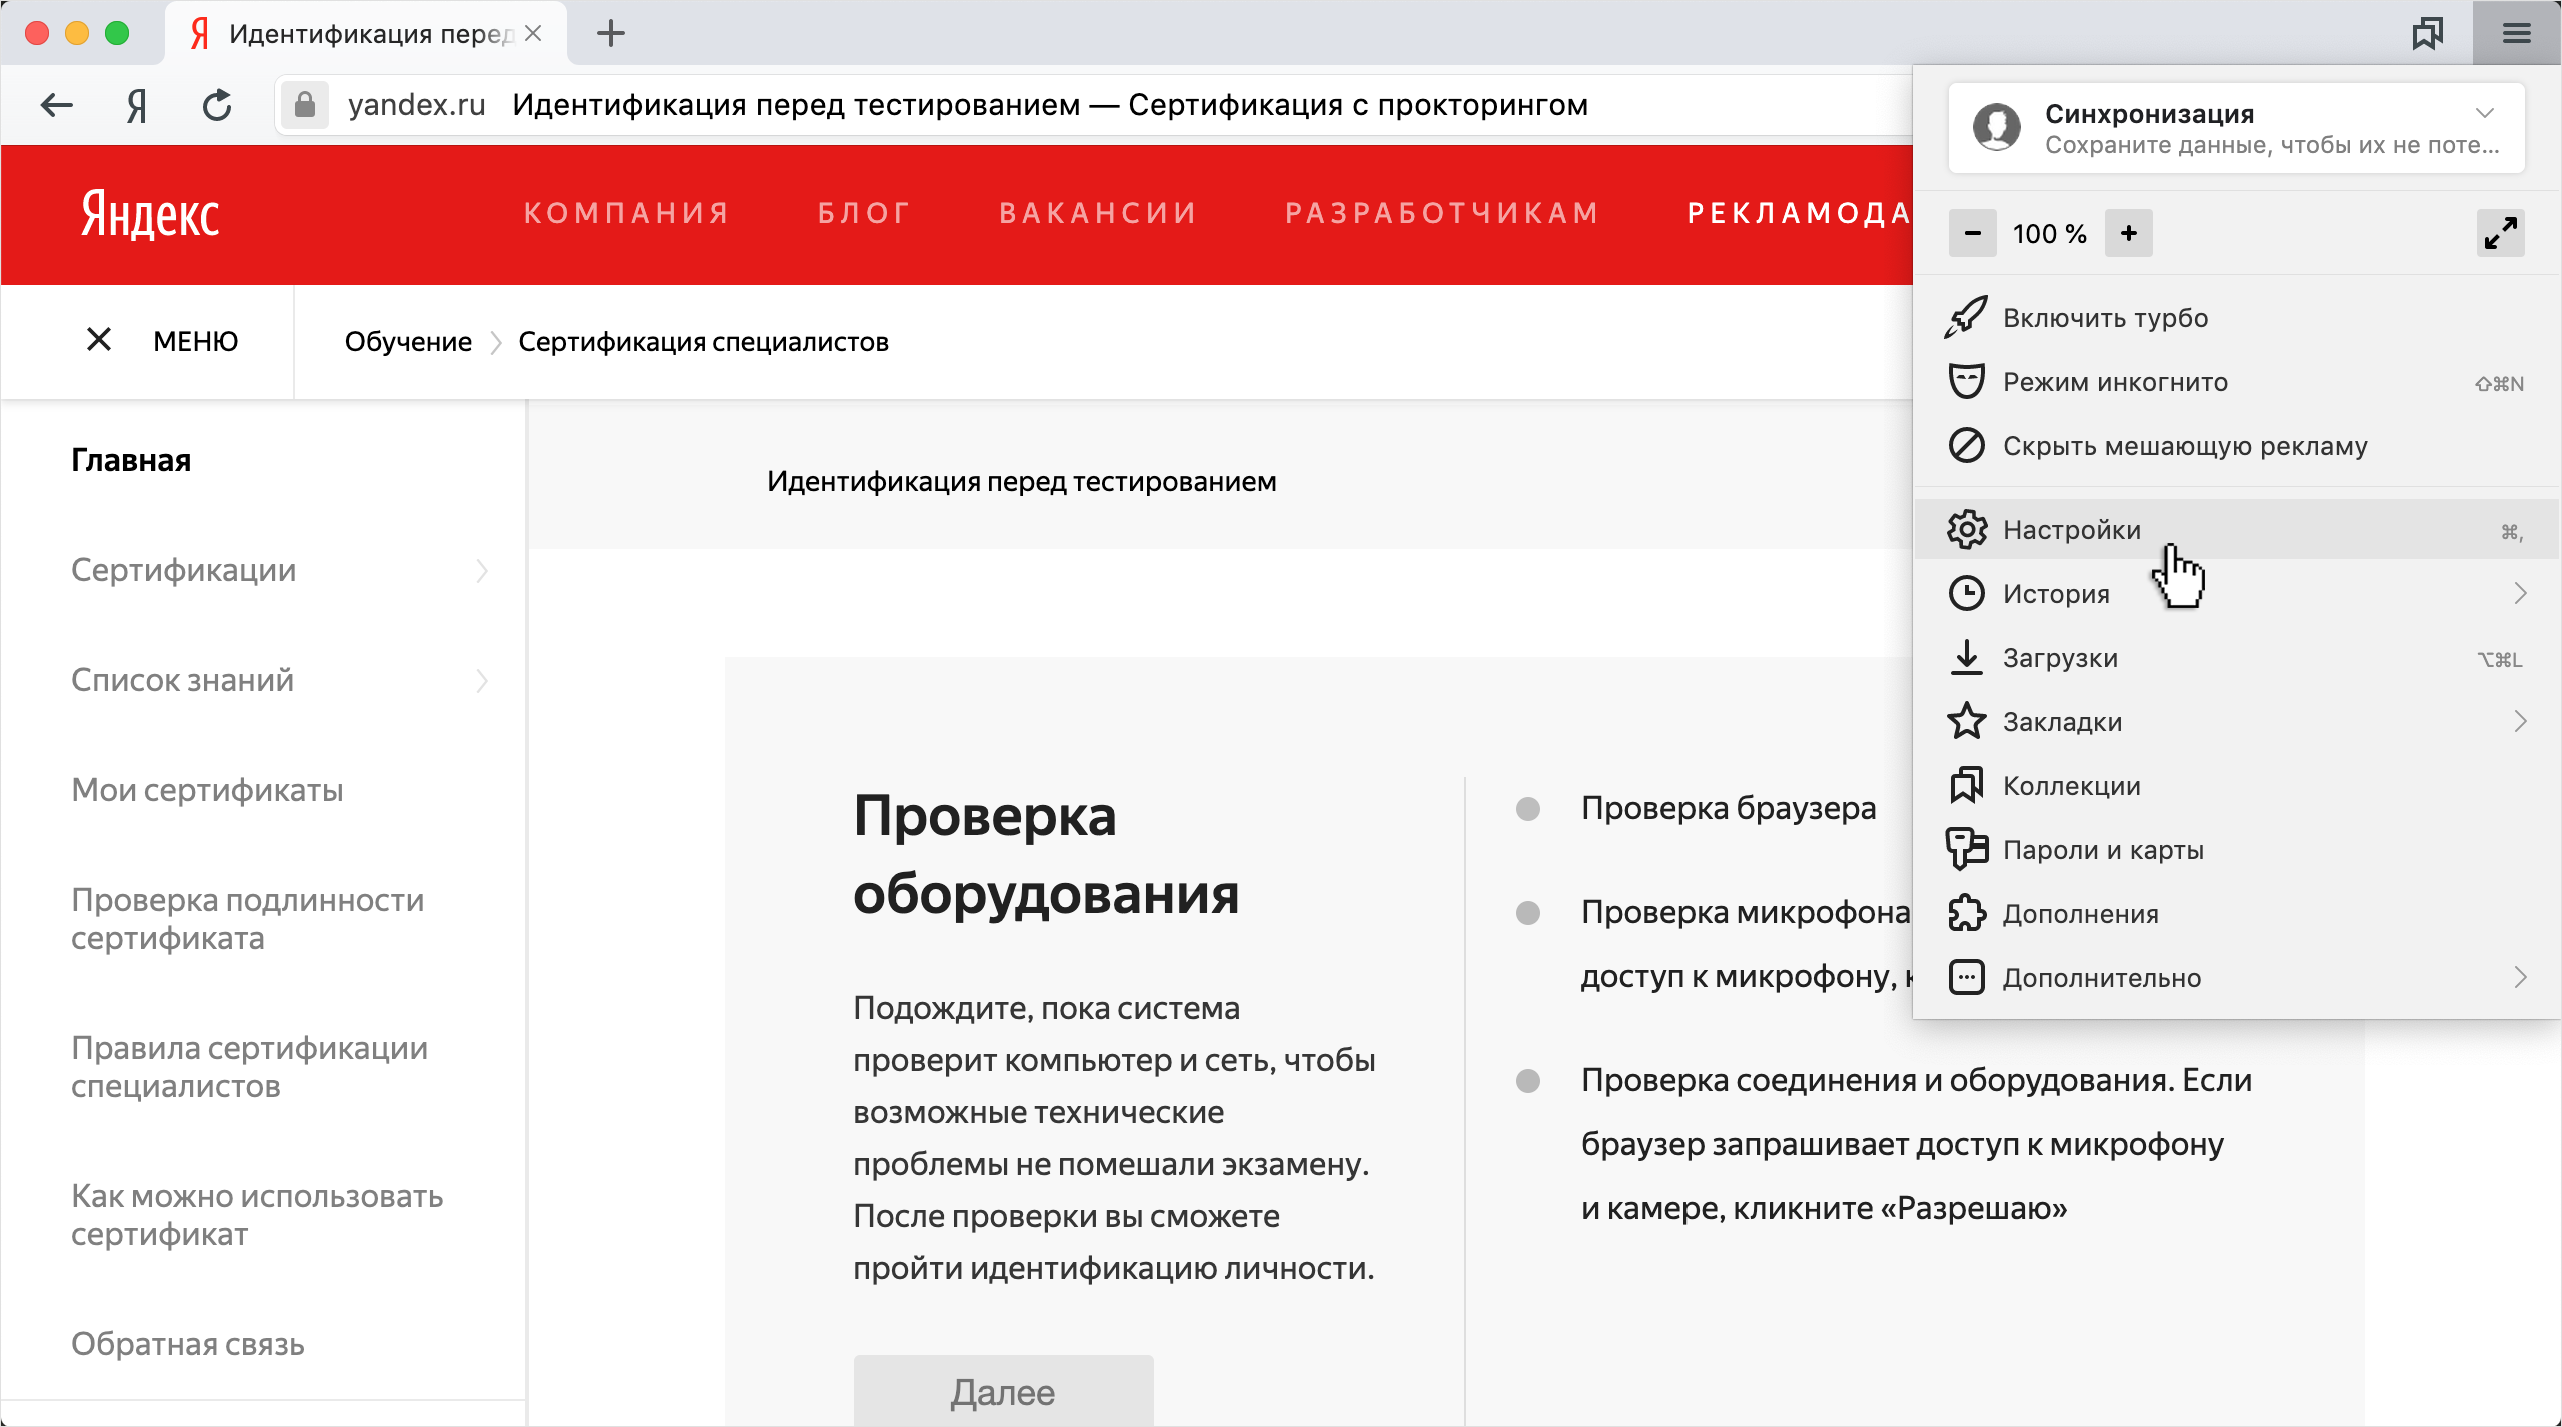
Task: Click the Дополнения puzzle piece icon
Action: click(1966, 913)
